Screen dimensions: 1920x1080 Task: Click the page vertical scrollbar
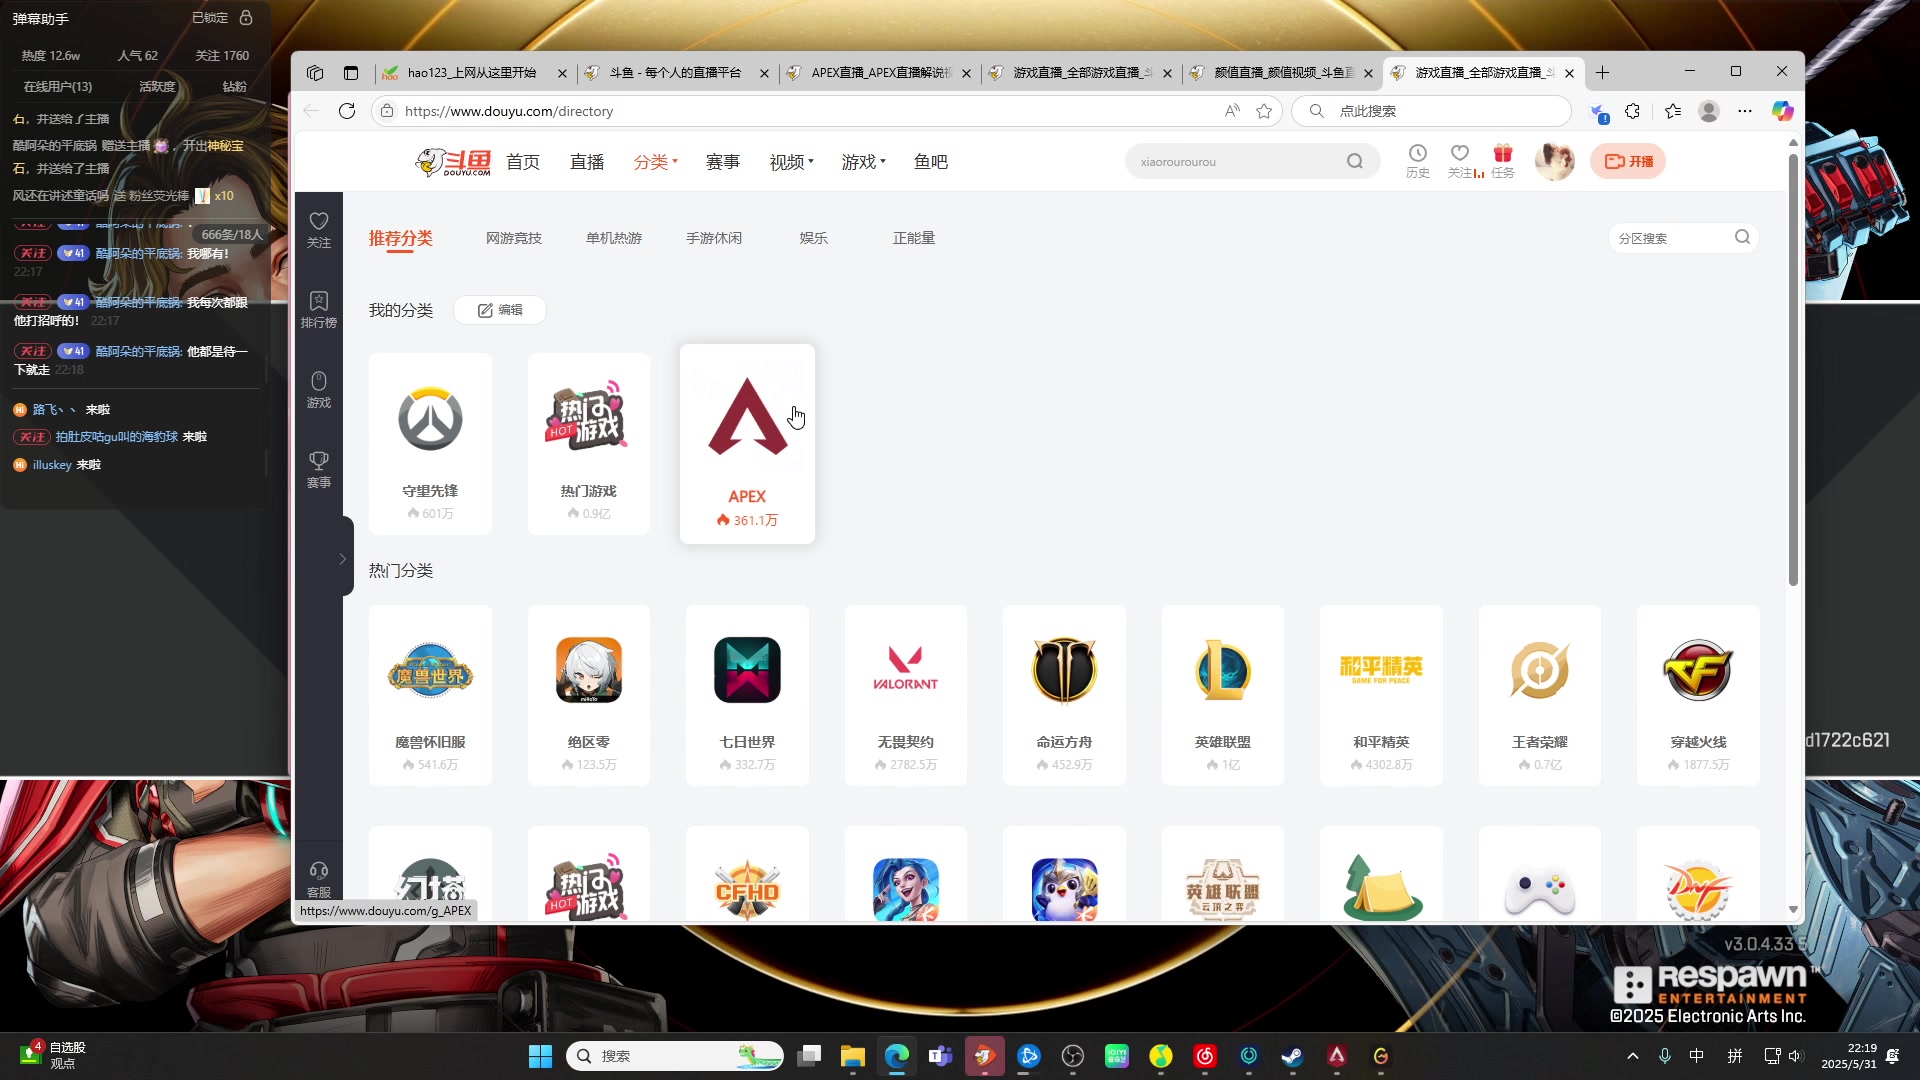tap(1793, 370)
